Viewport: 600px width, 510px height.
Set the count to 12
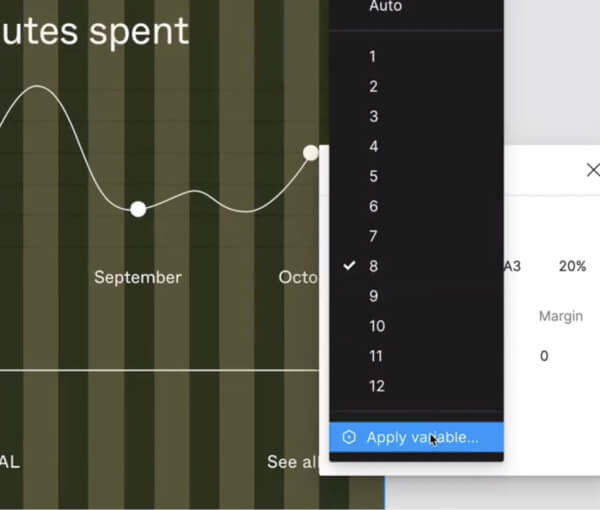(x=376, y=387)
